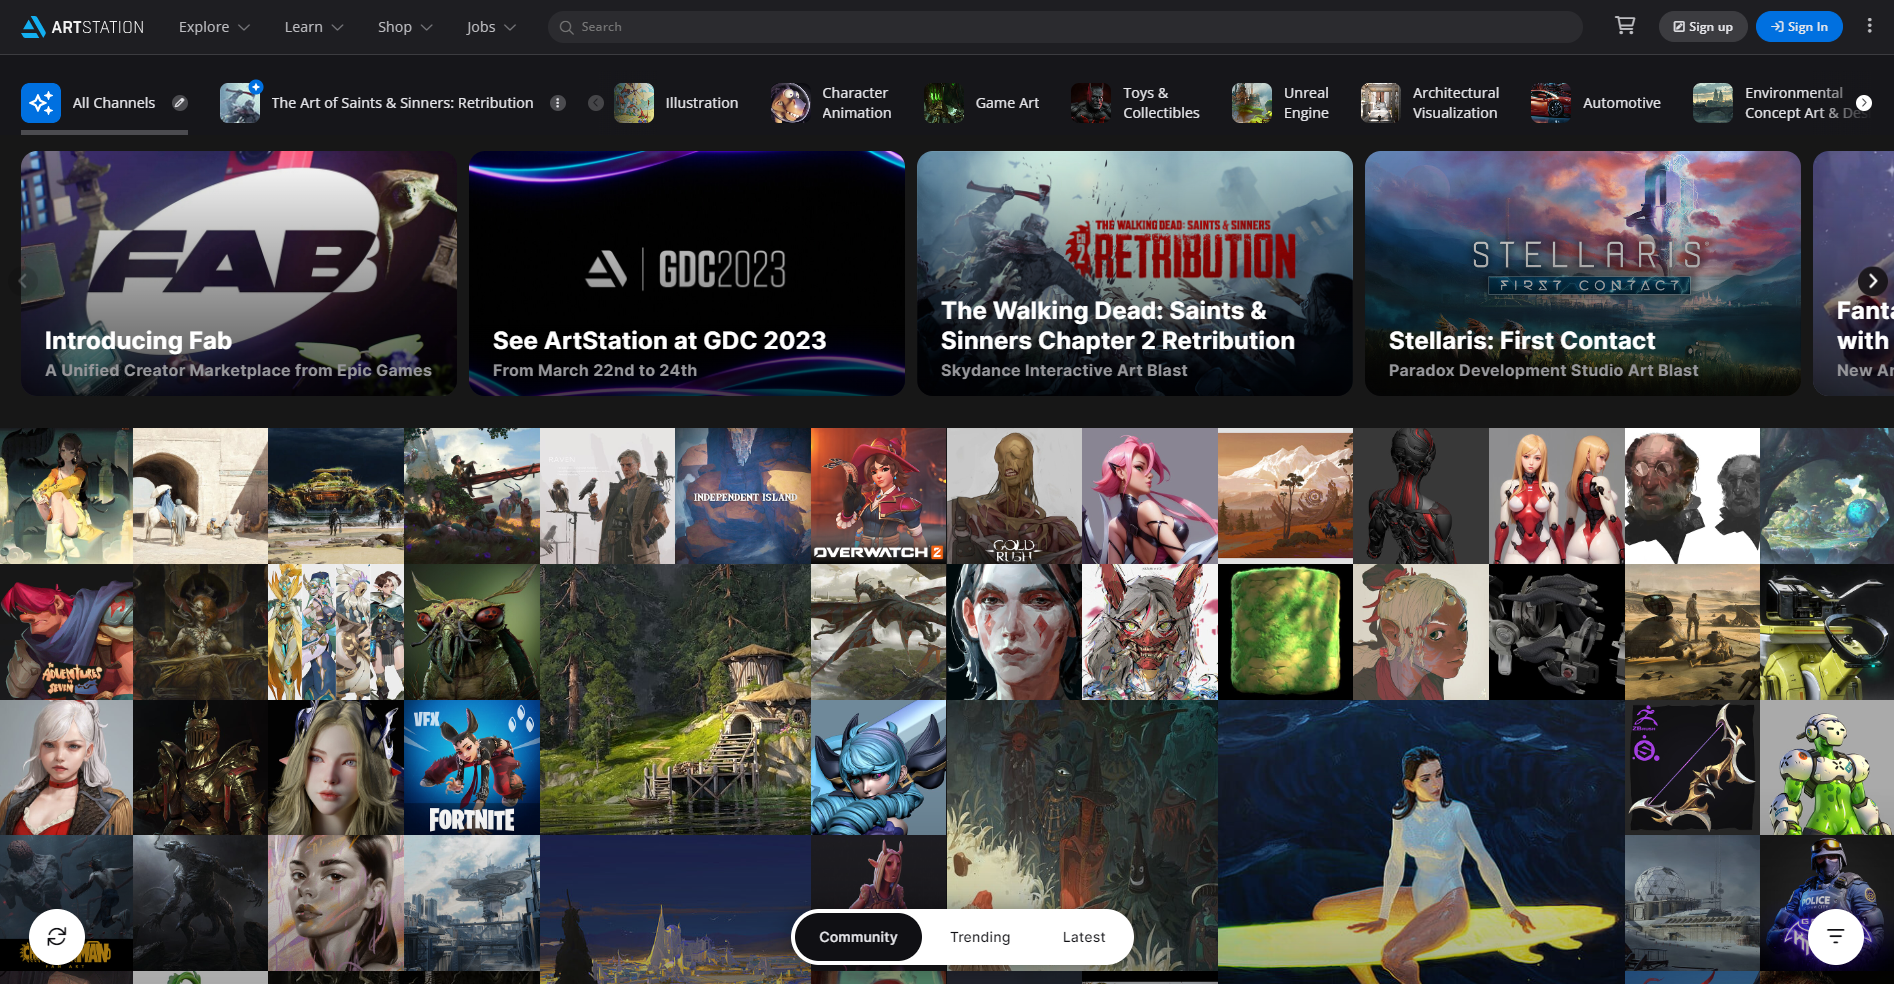Focus the Search field

[1065, 27]
